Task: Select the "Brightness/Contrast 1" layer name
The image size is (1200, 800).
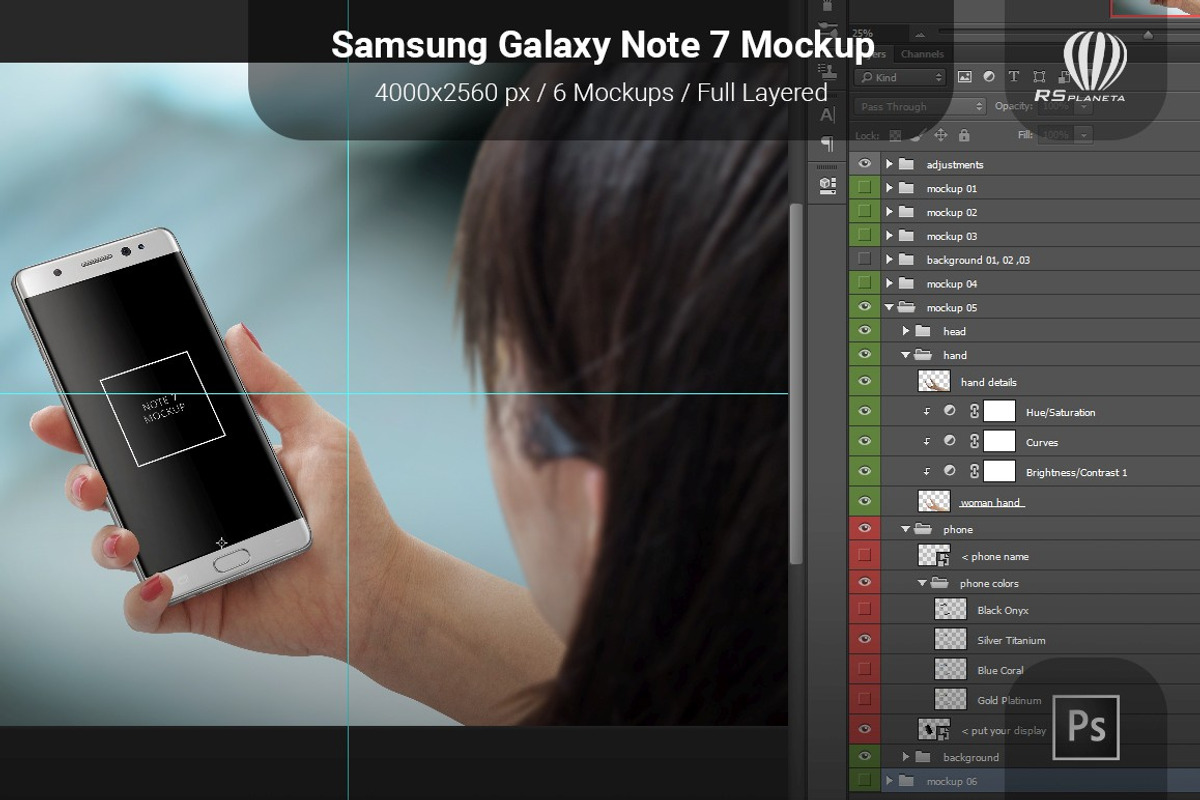Action: point(1076,472)
